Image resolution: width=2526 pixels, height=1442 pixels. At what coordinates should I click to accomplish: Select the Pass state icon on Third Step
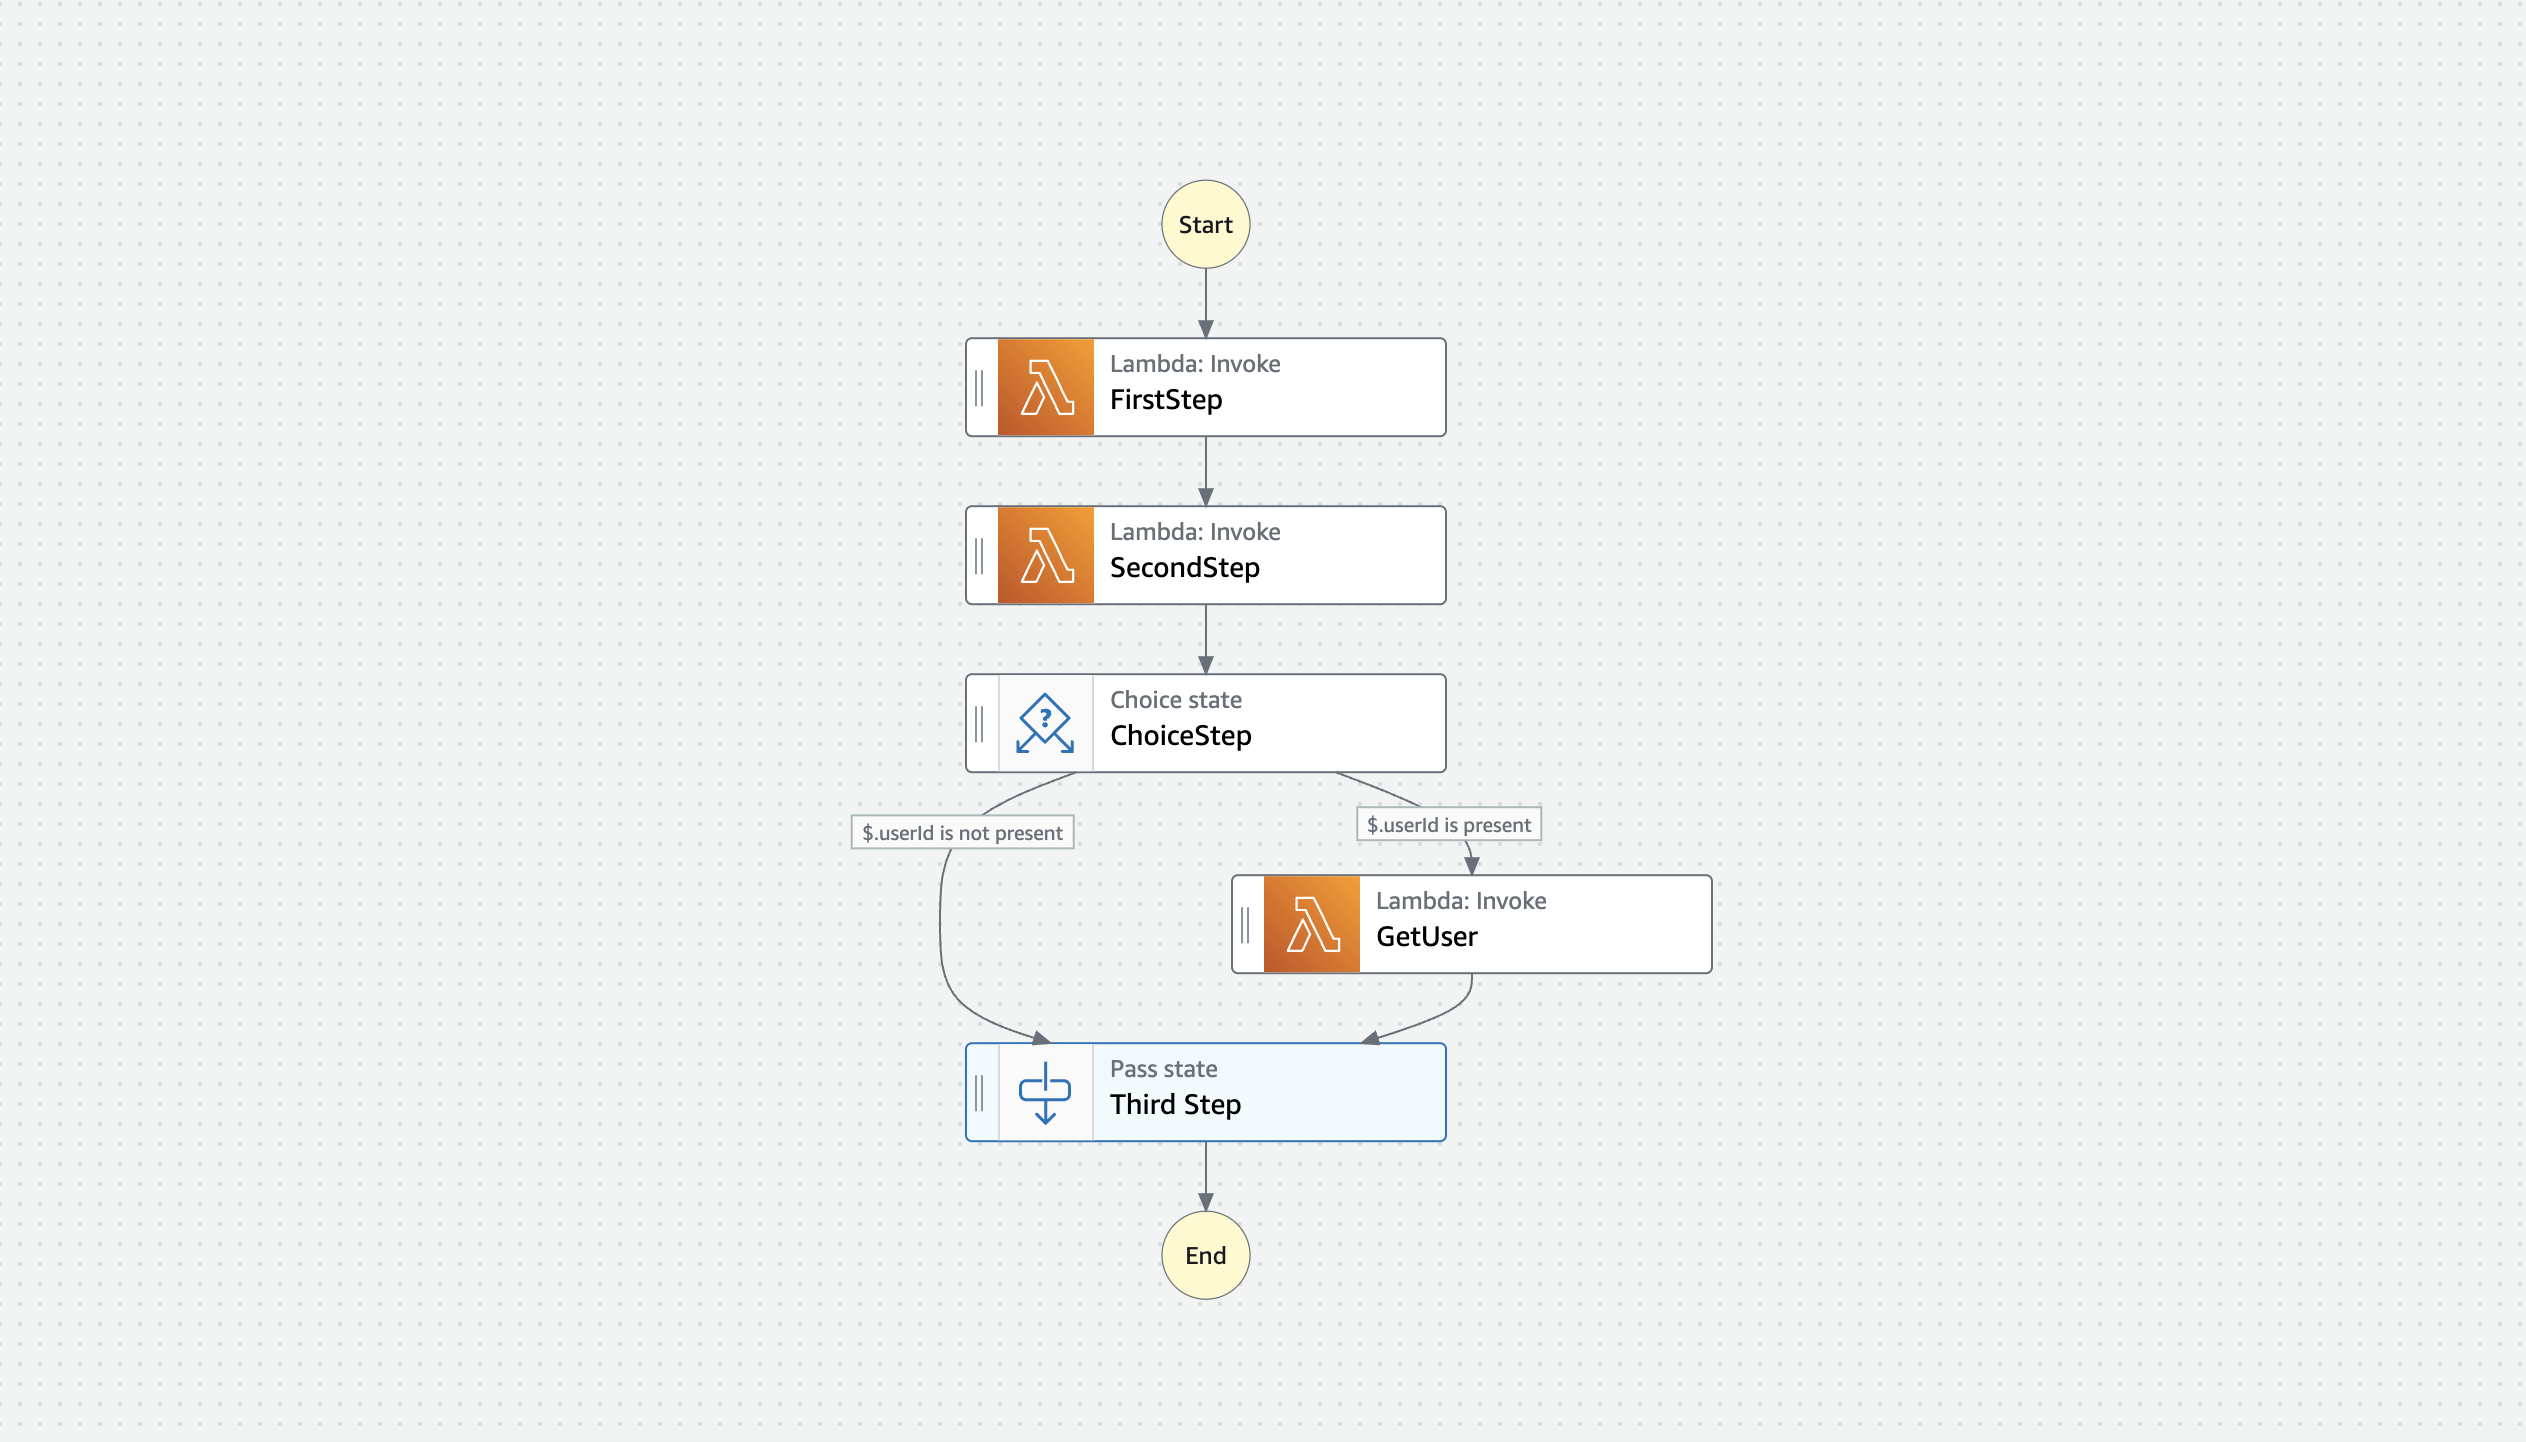click(1044, 1091)
